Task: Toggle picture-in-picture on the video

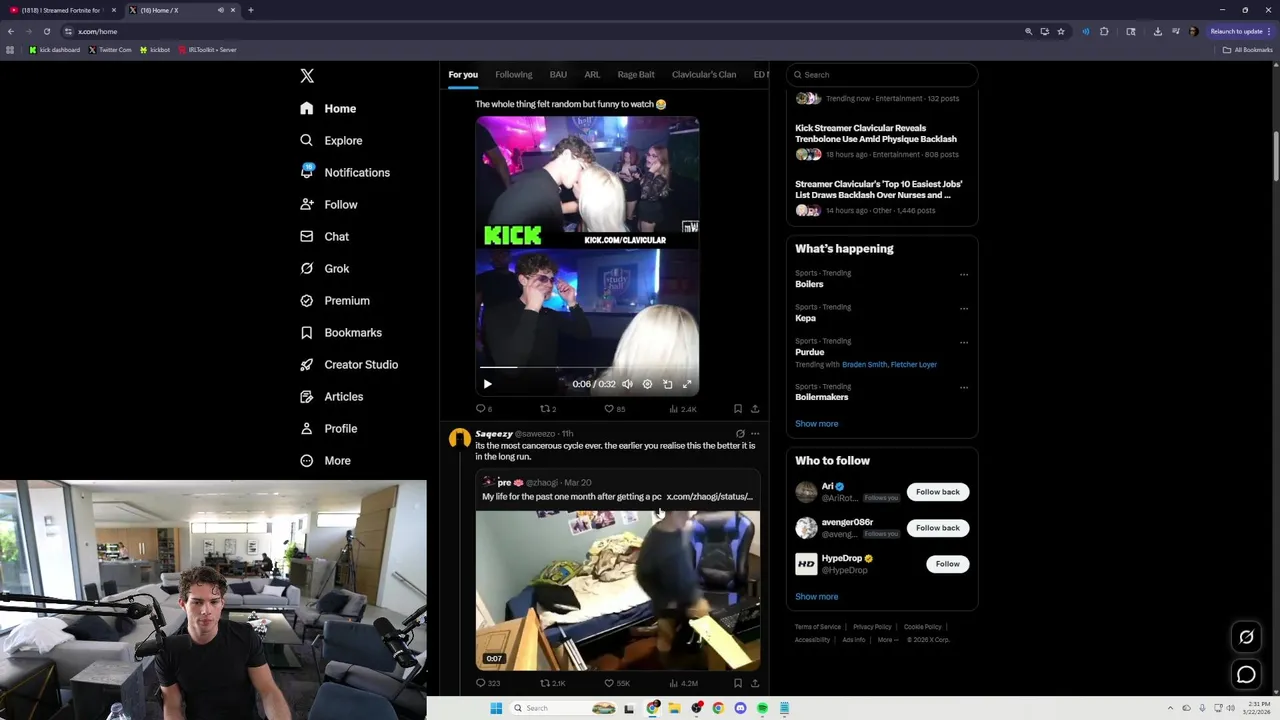Action: (667, 384)
